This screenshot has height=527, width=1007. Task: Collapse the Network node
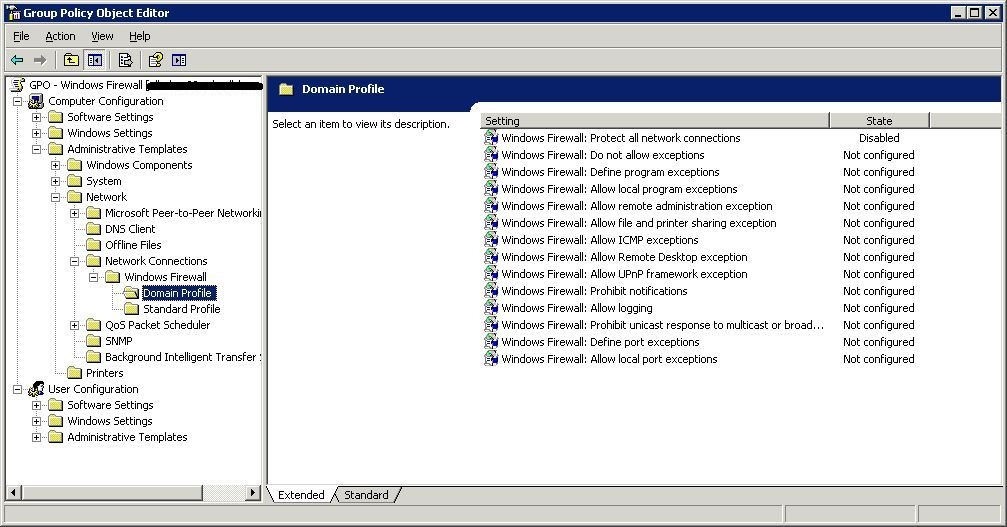click(56, 197)
